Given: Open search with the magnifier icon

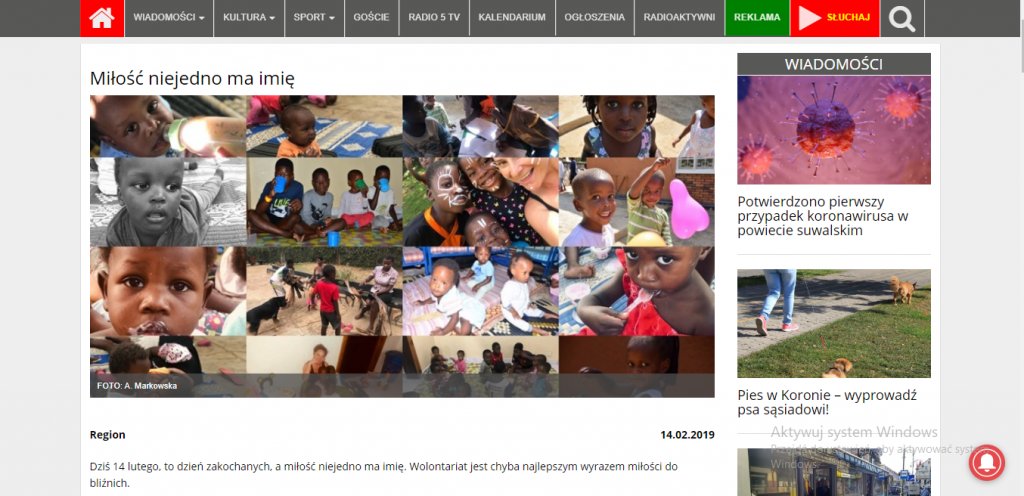Looking at the screenshot, I should tap(902, 18).
